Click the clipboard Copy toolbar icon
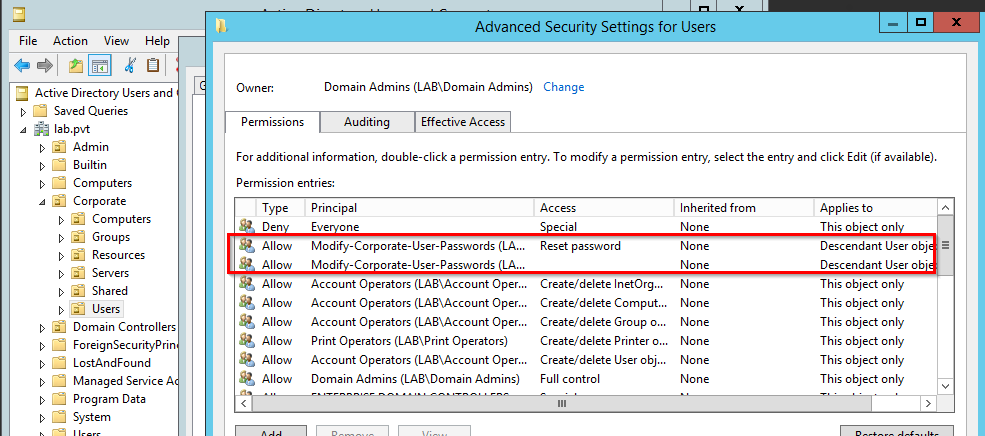985x436 pixels. [x=153, y=65]
